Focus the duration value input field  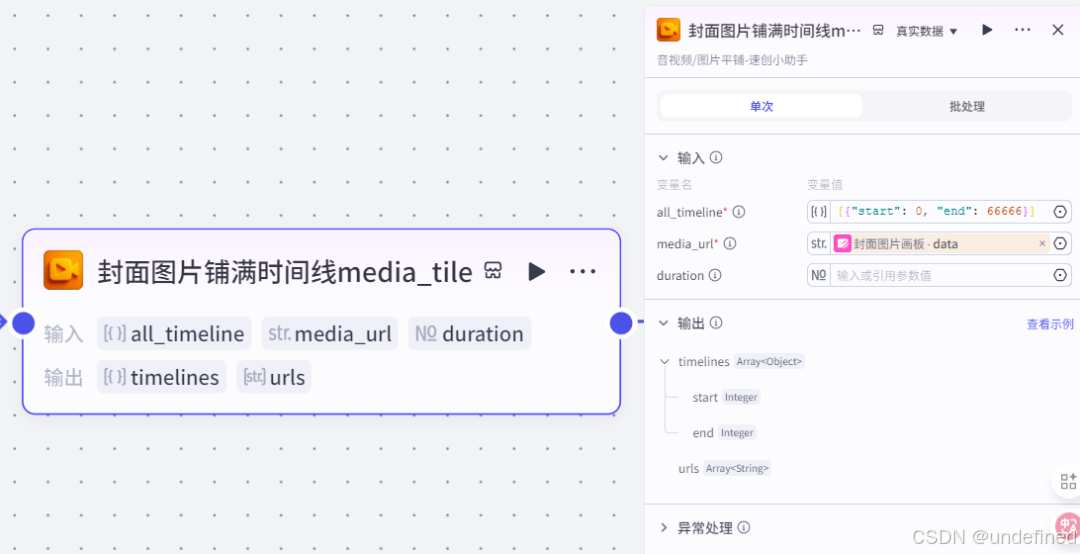(939, 276)
